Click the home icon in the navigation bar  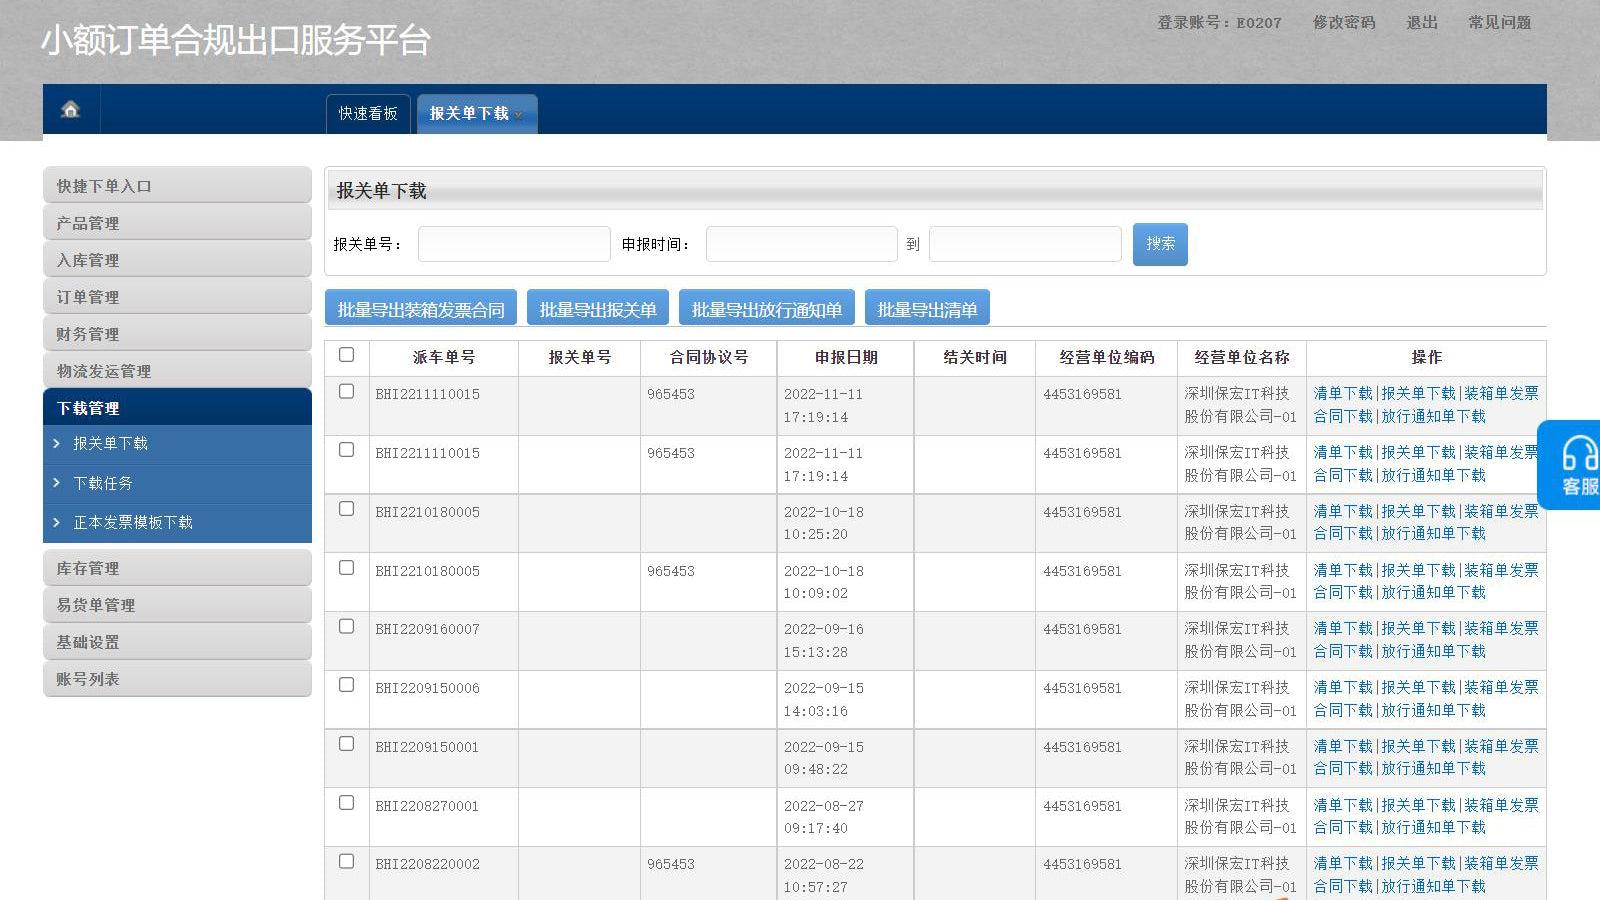tap(69, 111)
